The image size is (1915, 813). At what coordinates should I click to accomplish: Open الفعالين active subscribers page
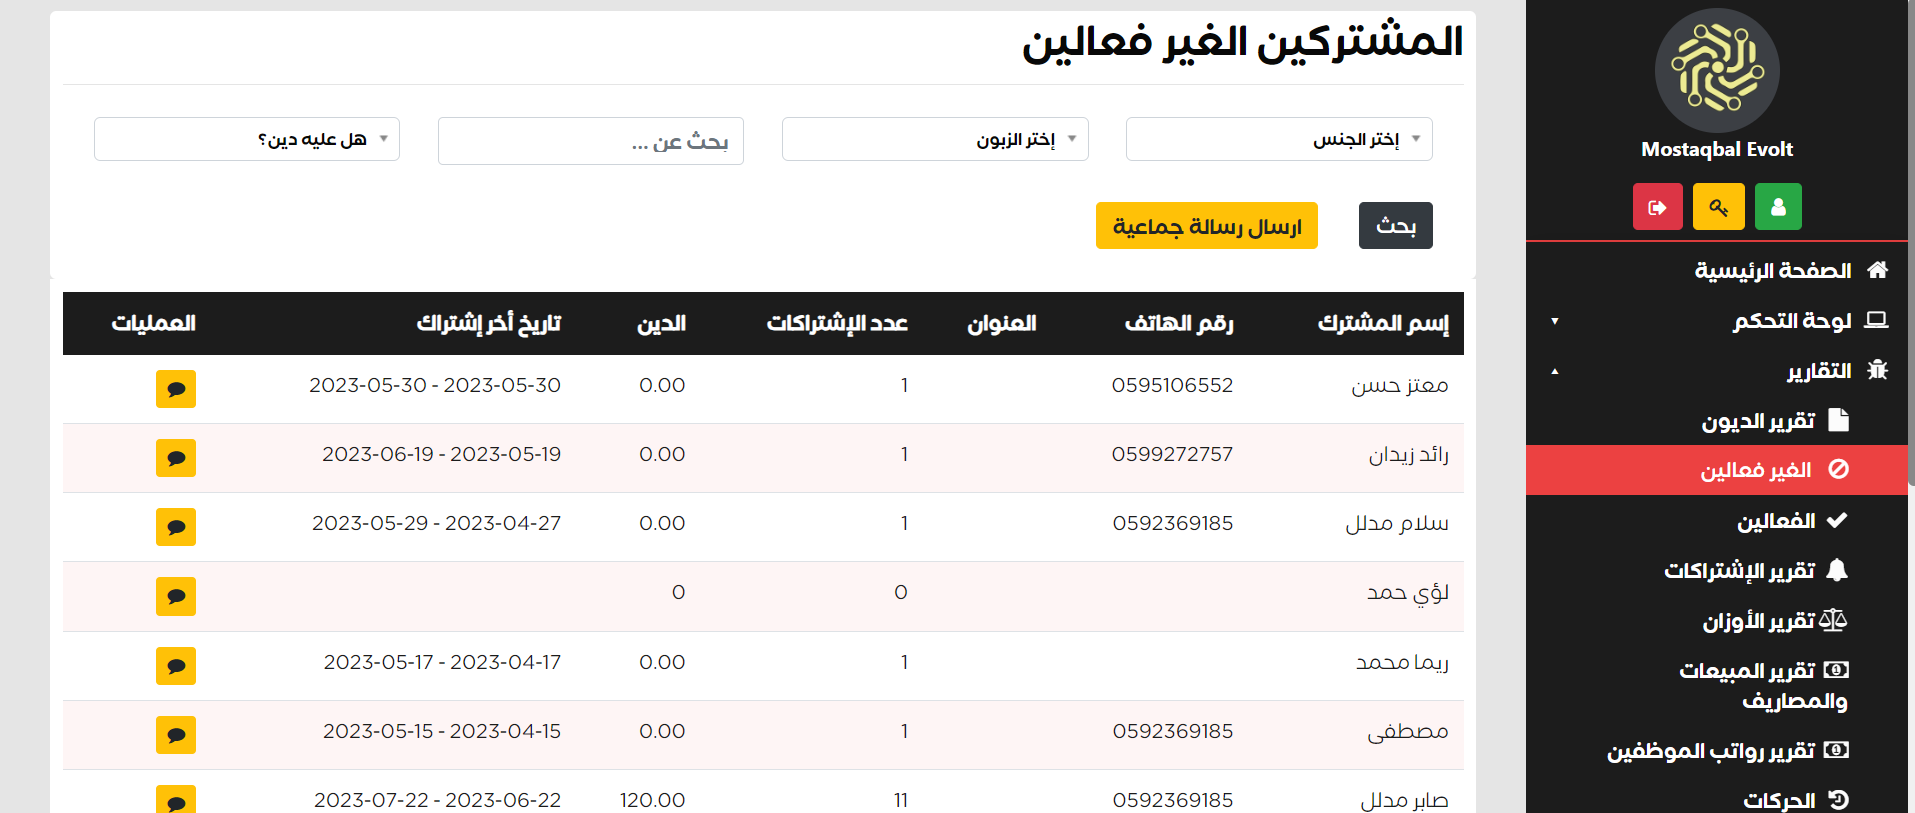1776,521
